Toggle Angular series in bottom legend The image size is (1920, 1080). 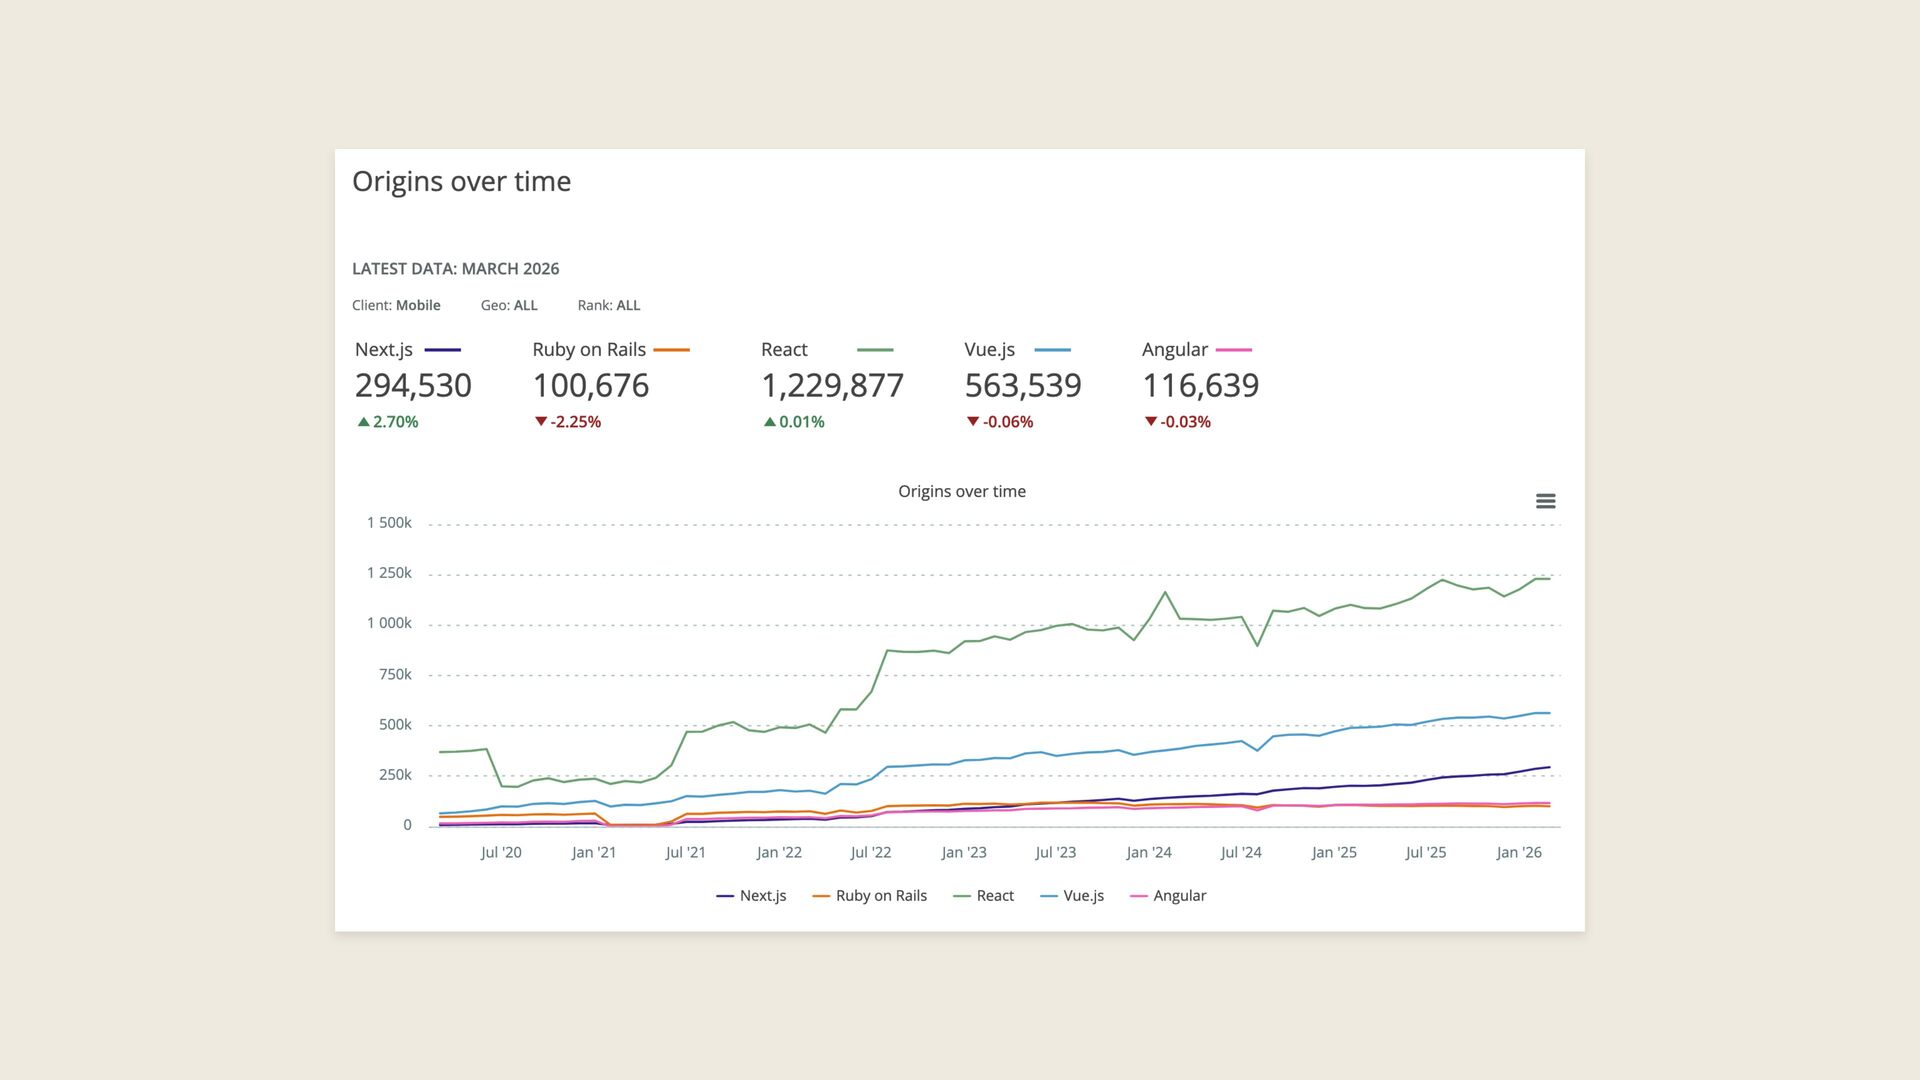(x=1178, y=896)
